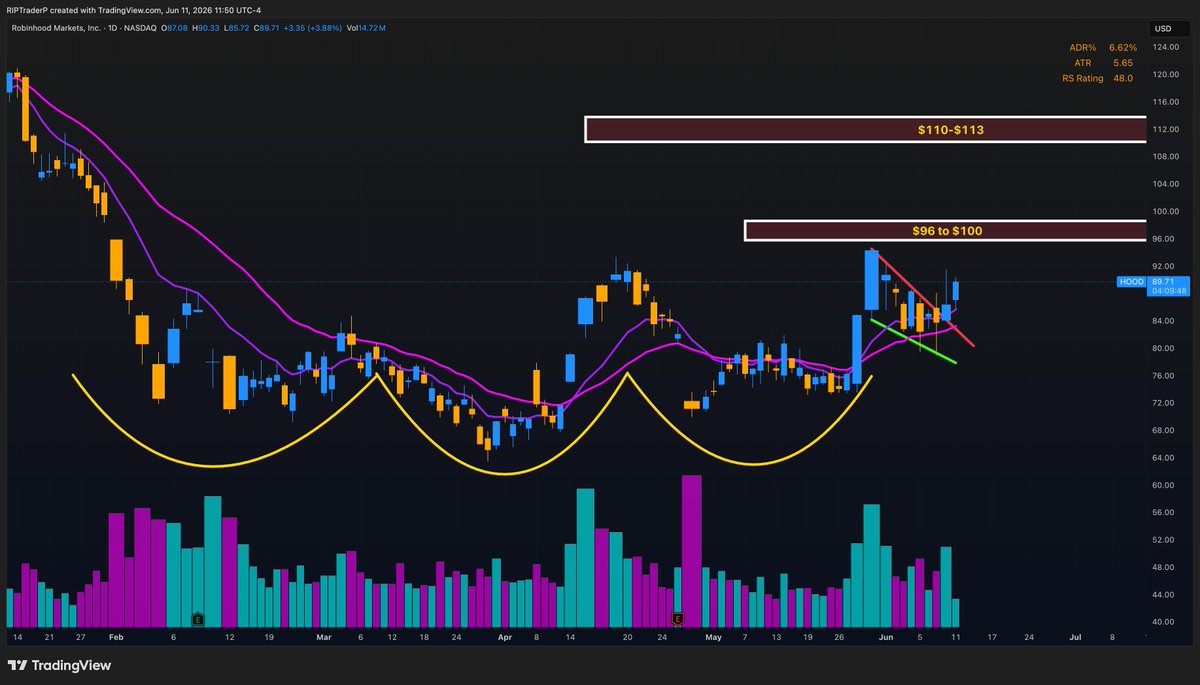Click the Jul label on time axis
The width and height of the screenshot is (1200, 685).
tap(1075, 636)
